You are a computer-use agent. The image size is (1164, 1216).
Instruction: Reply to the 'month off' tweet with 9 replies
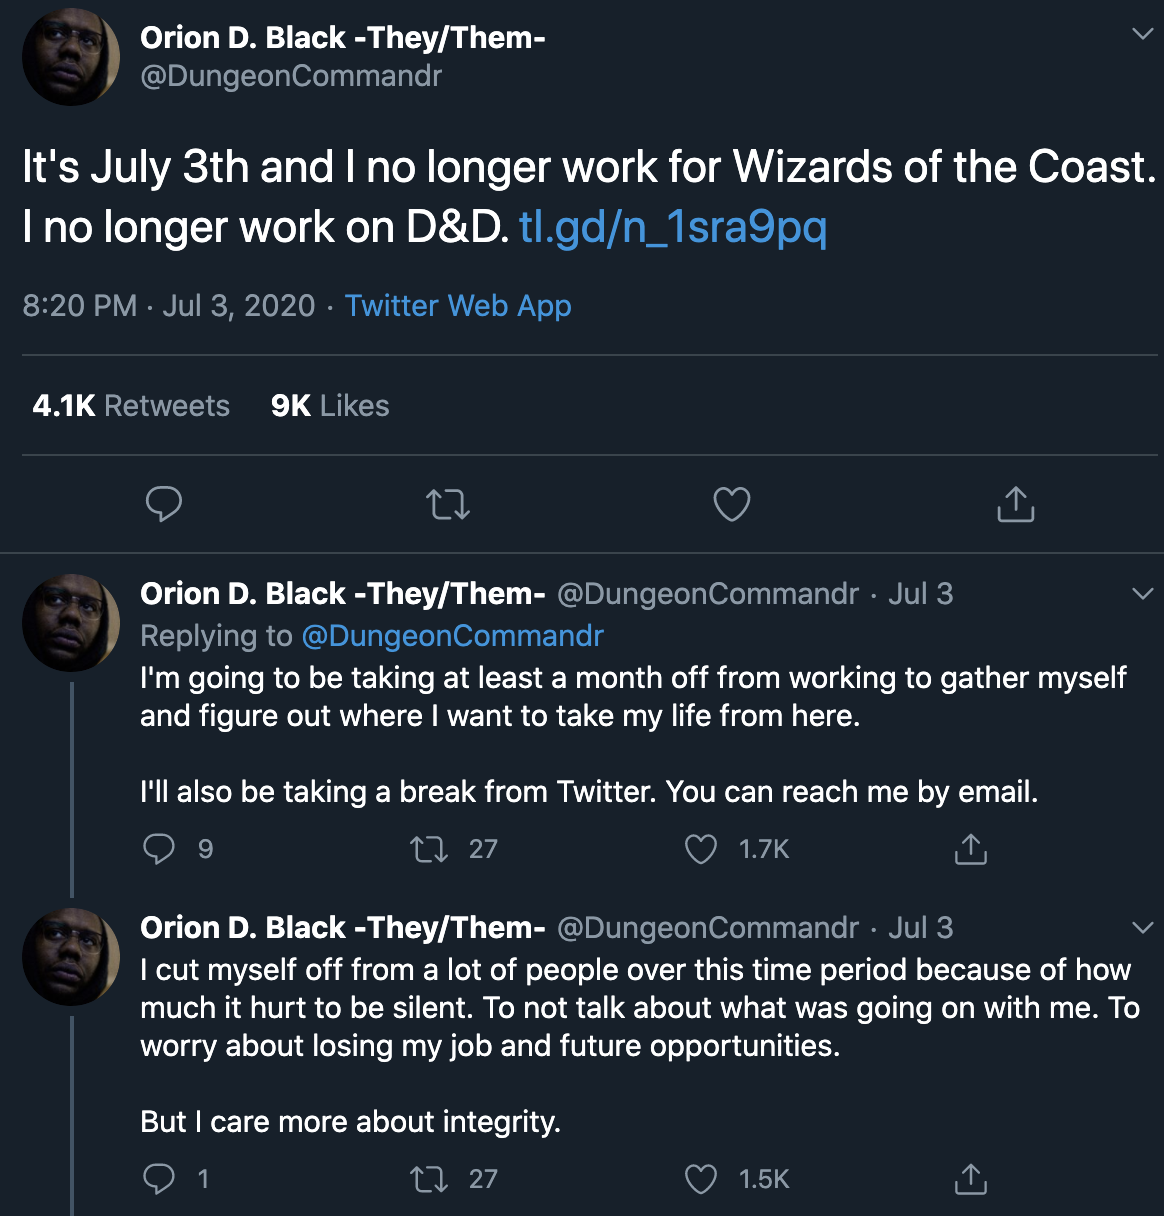pos(160,849)
